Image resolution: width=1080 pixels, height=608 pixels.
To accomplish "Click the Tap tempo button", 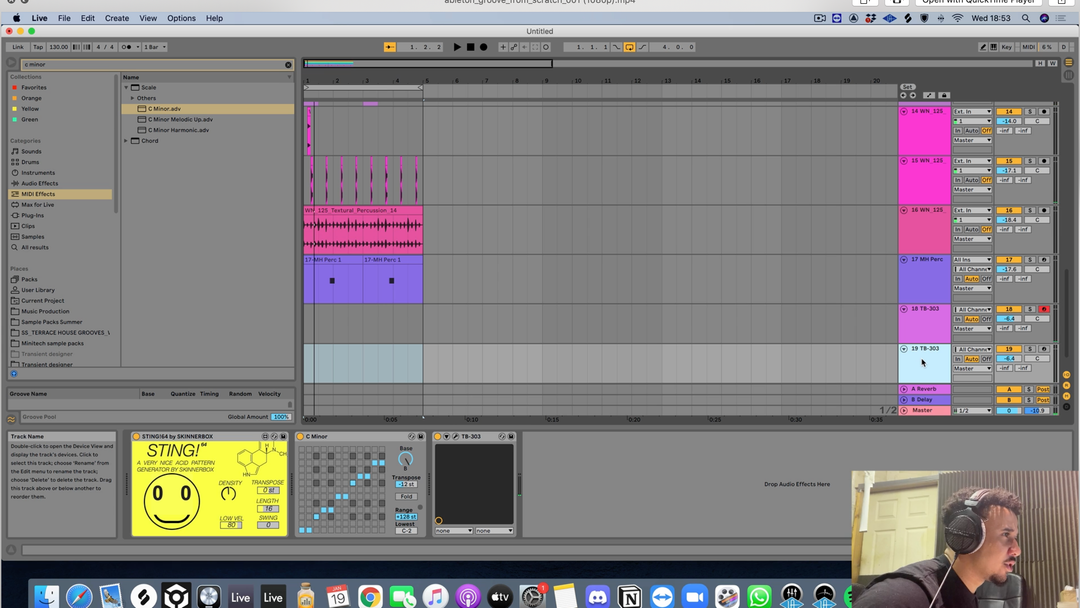I will click(38, 47).
